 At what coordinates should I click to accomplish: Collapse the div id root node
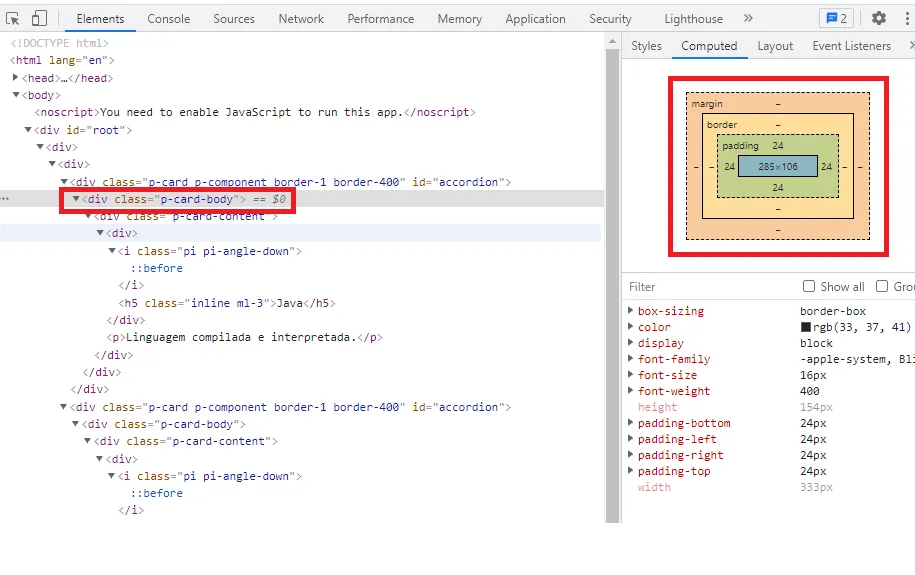pos(27,130)
